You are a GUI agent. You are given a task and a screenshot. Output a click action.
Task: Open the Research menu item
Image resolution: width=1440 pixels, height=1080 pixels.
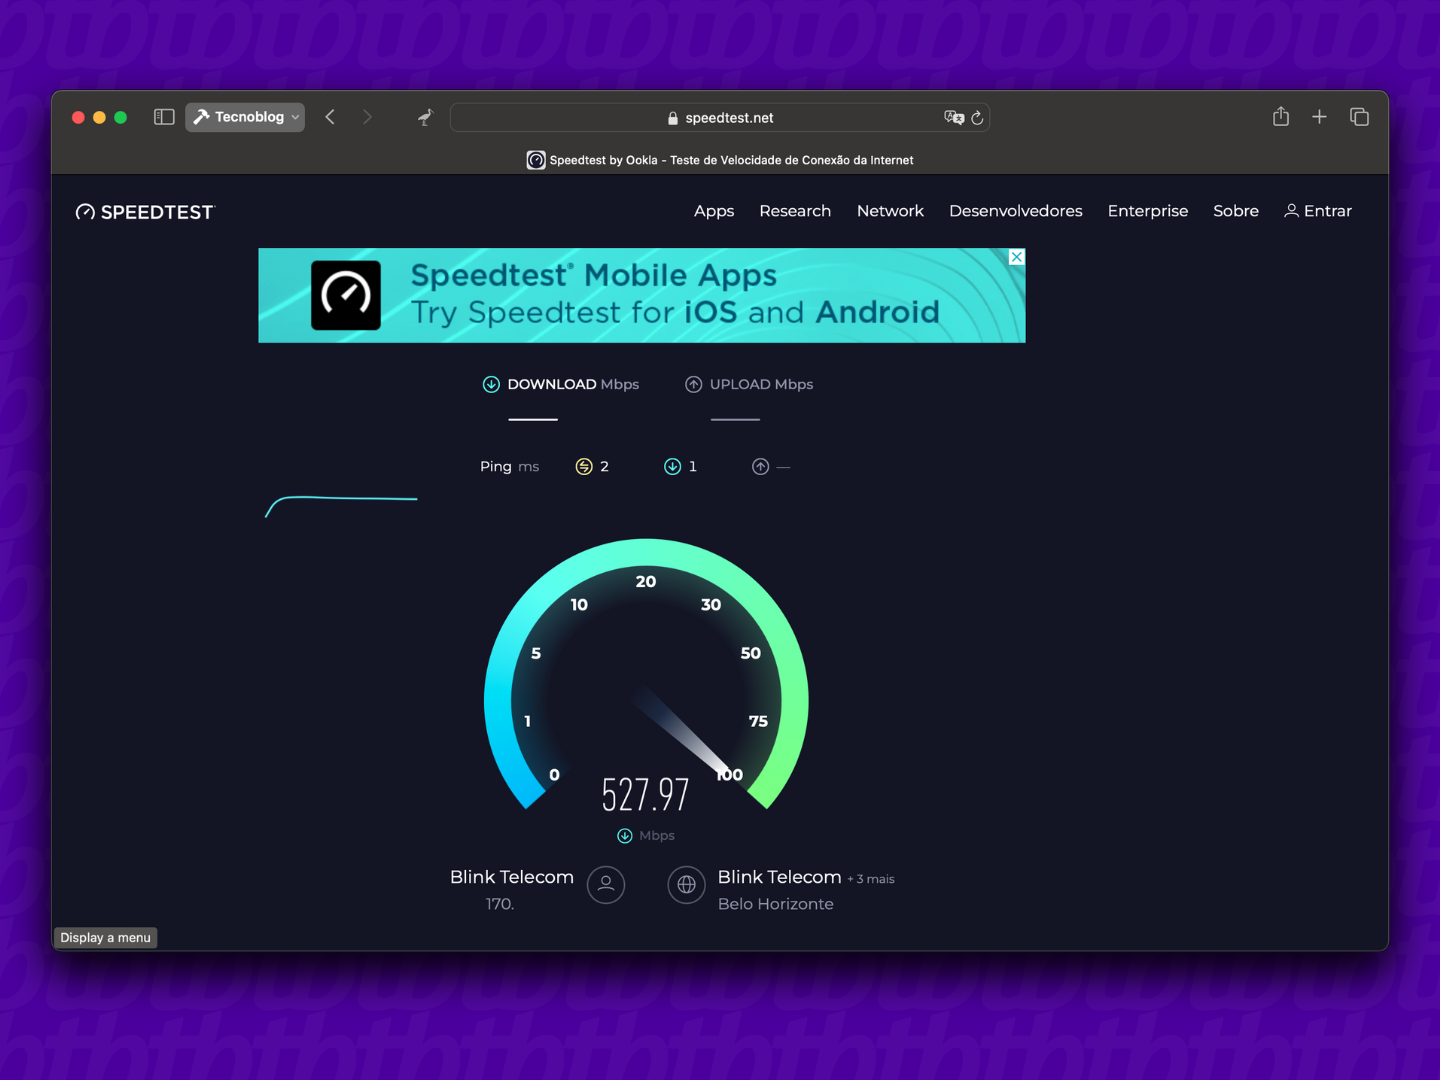click(794, 211)
